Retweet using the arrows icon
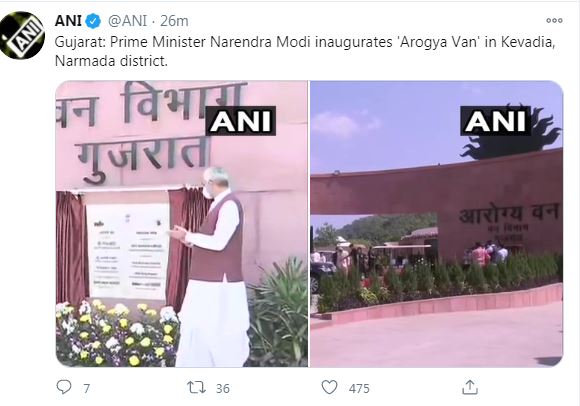The height and width of the screenshot is (406, 580). click(x=196, y=388)
